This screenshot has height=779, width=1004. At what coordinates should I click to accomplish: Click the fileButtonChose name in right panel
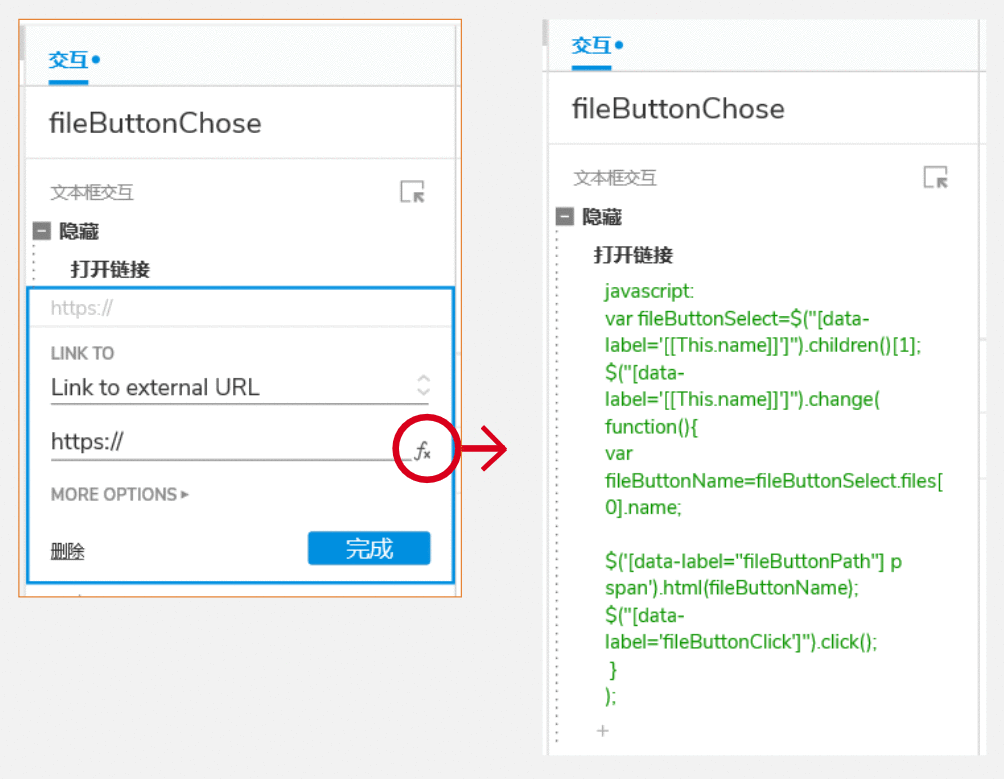pos(678,108)
